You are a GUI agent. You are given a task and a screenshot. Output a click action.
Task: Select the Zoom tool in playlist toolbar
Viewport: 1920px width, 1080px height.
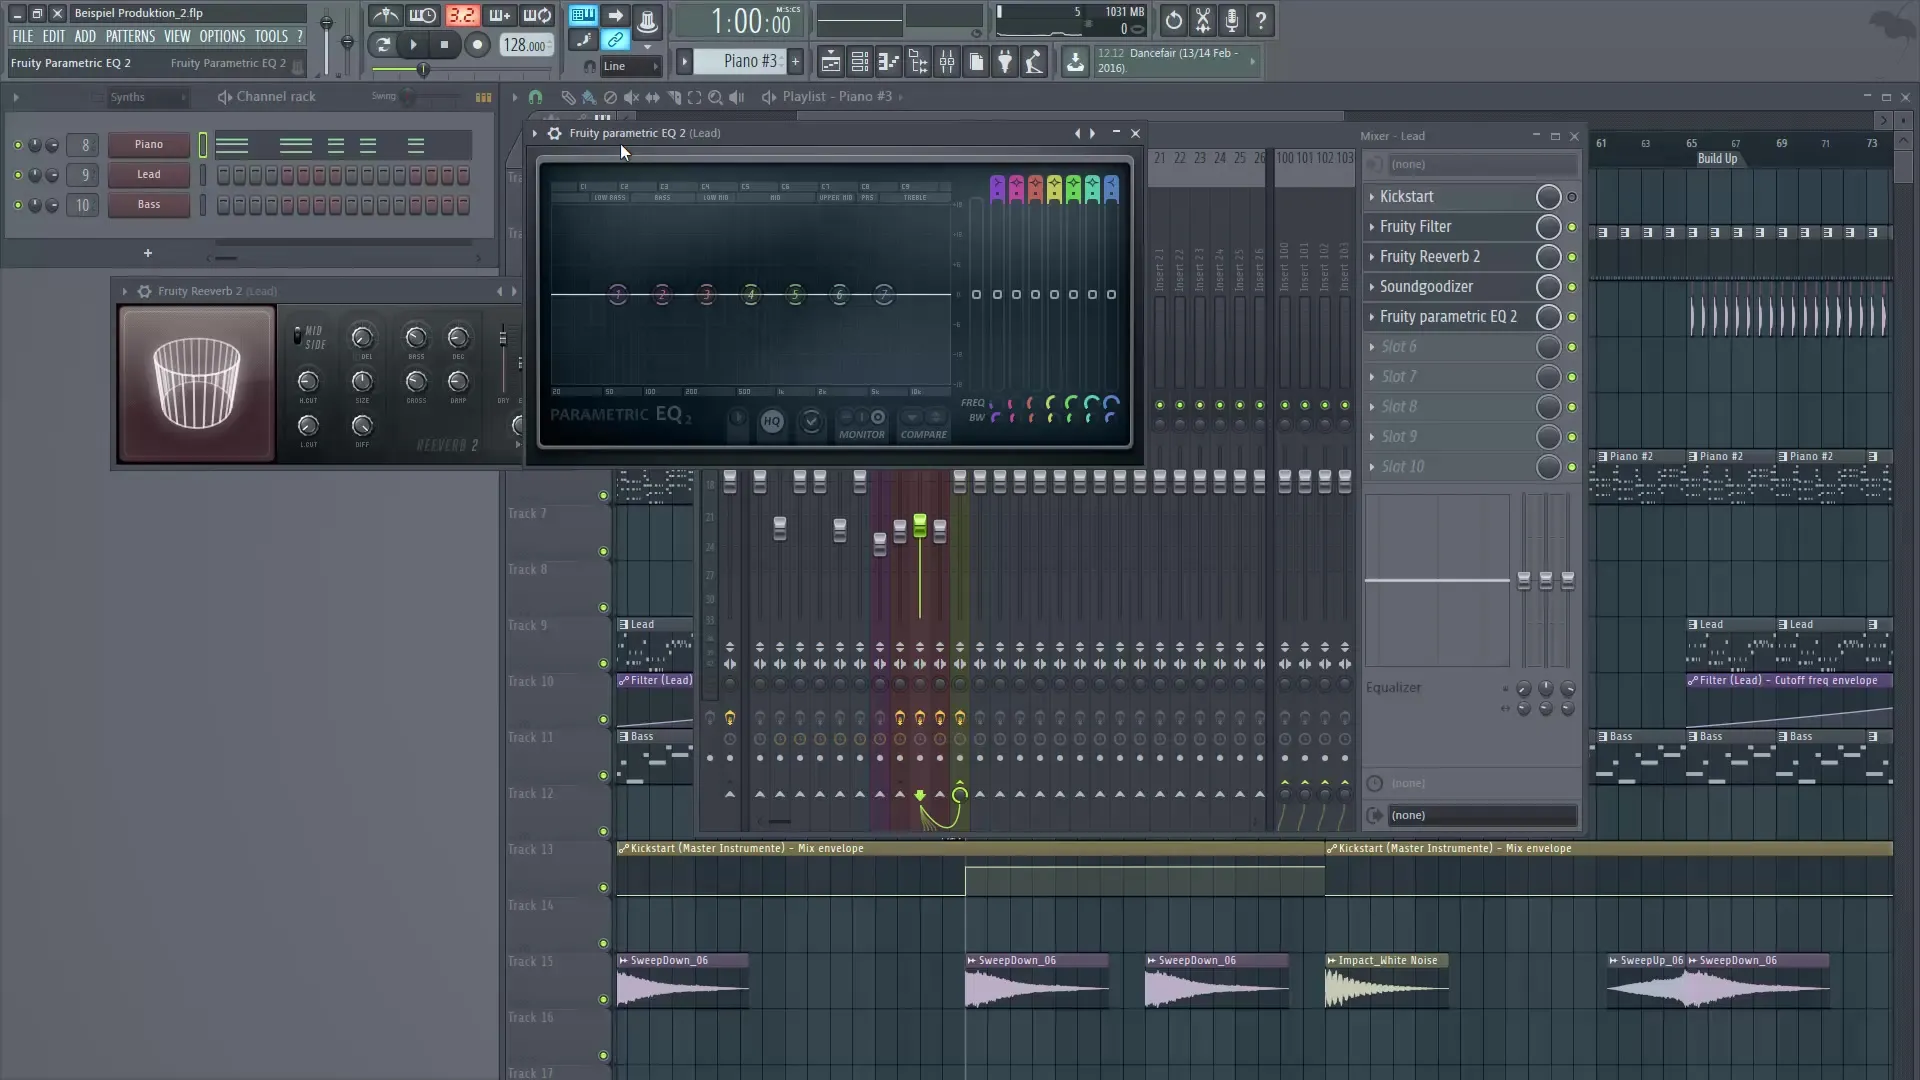click(x=716, y=97)
